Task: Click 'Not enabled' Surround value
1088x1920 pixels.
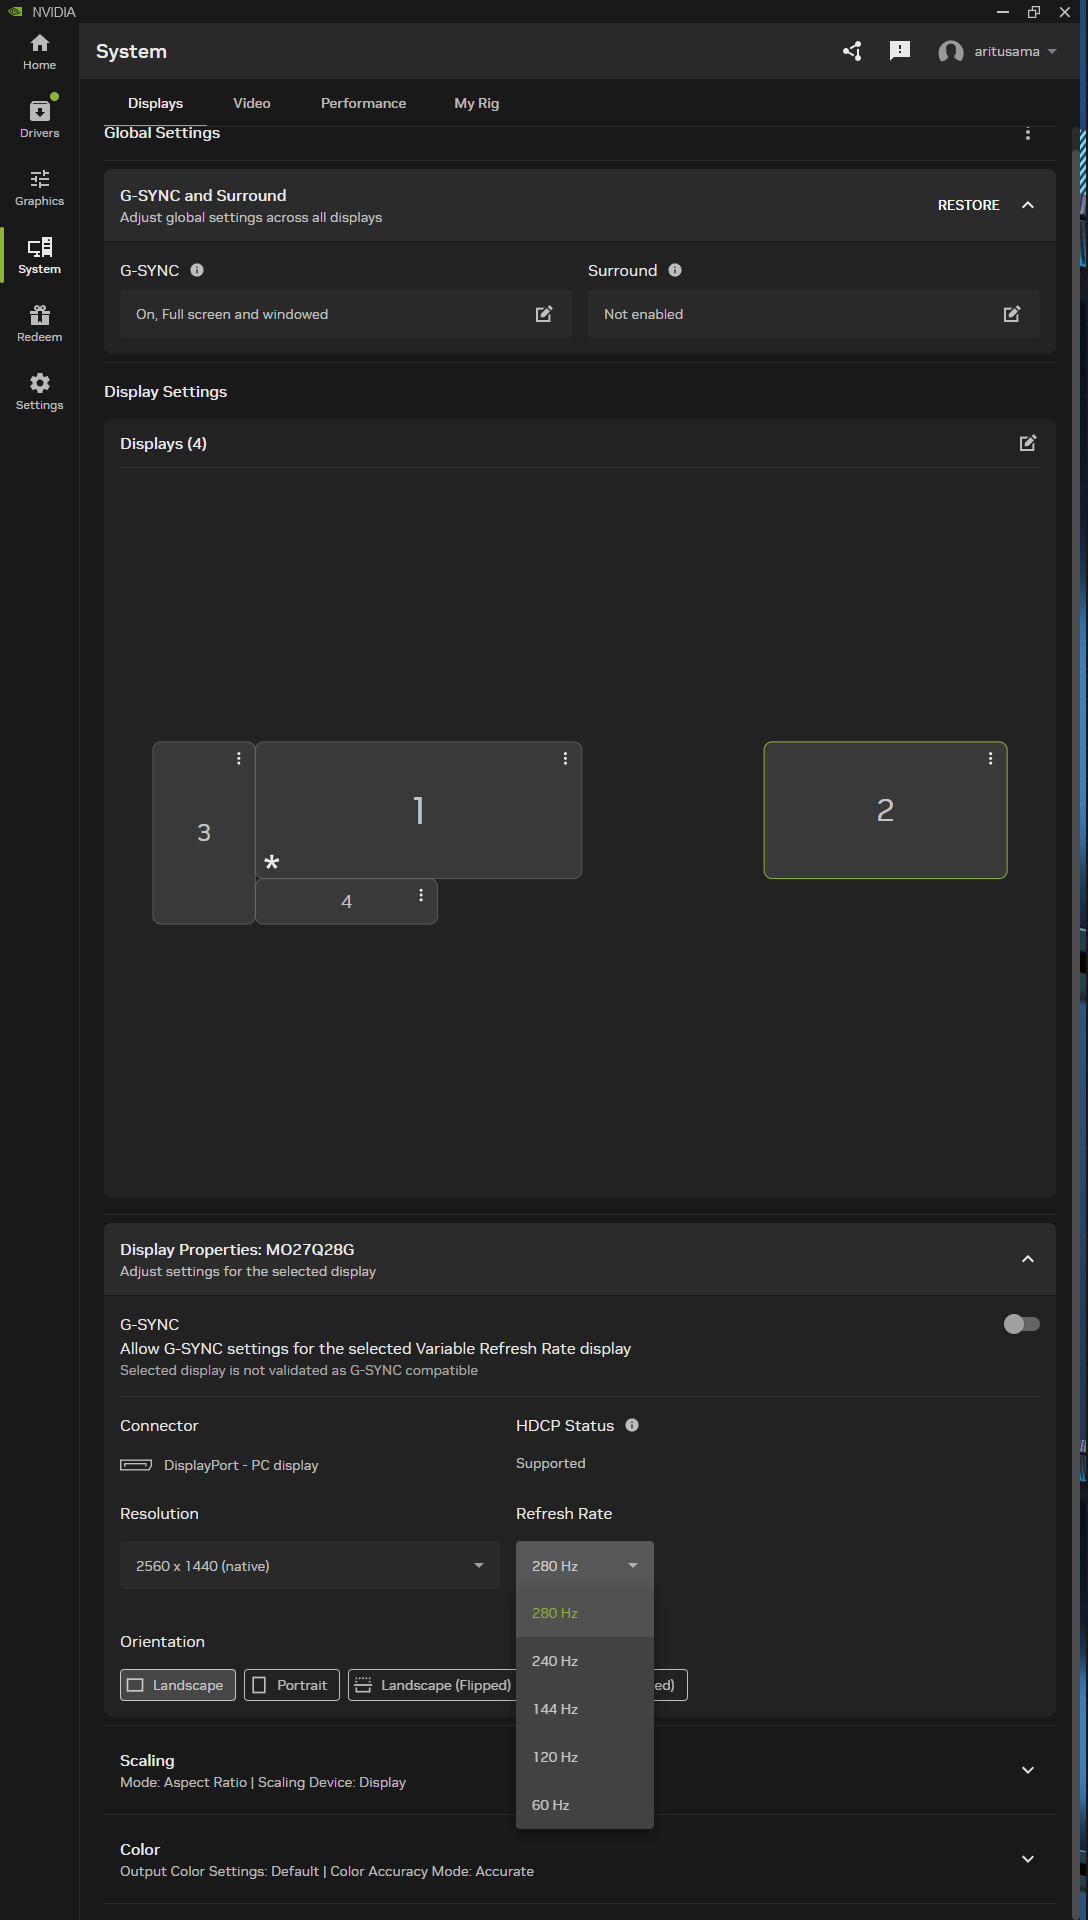Action: [x=643, y=314]
